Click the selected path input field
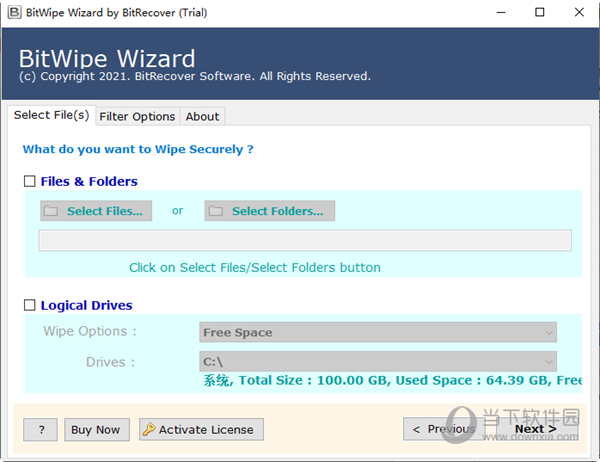The image size is (600, 462). point(305,240)
